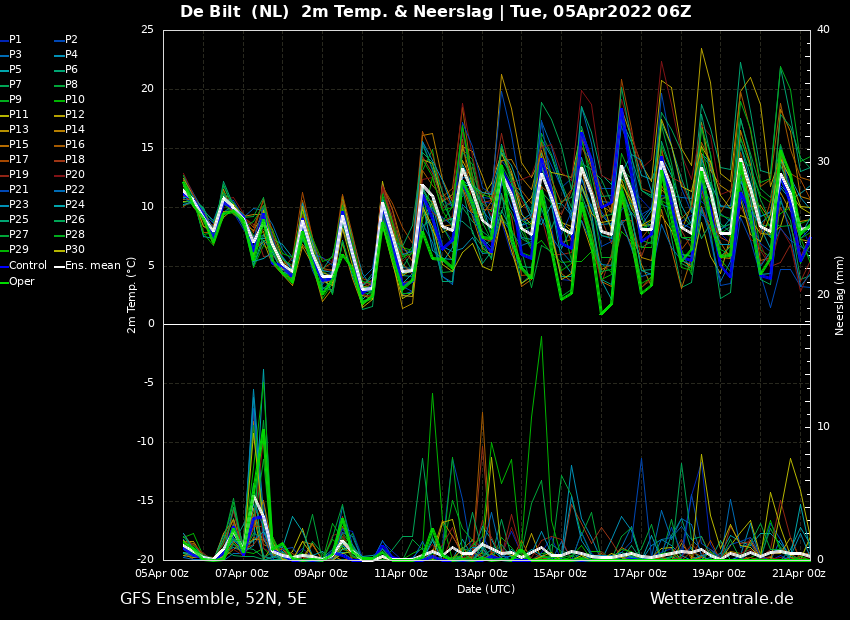The image size is (850, 620).
Task: Click the Oper legend entry
Action: tap(17, 282)
